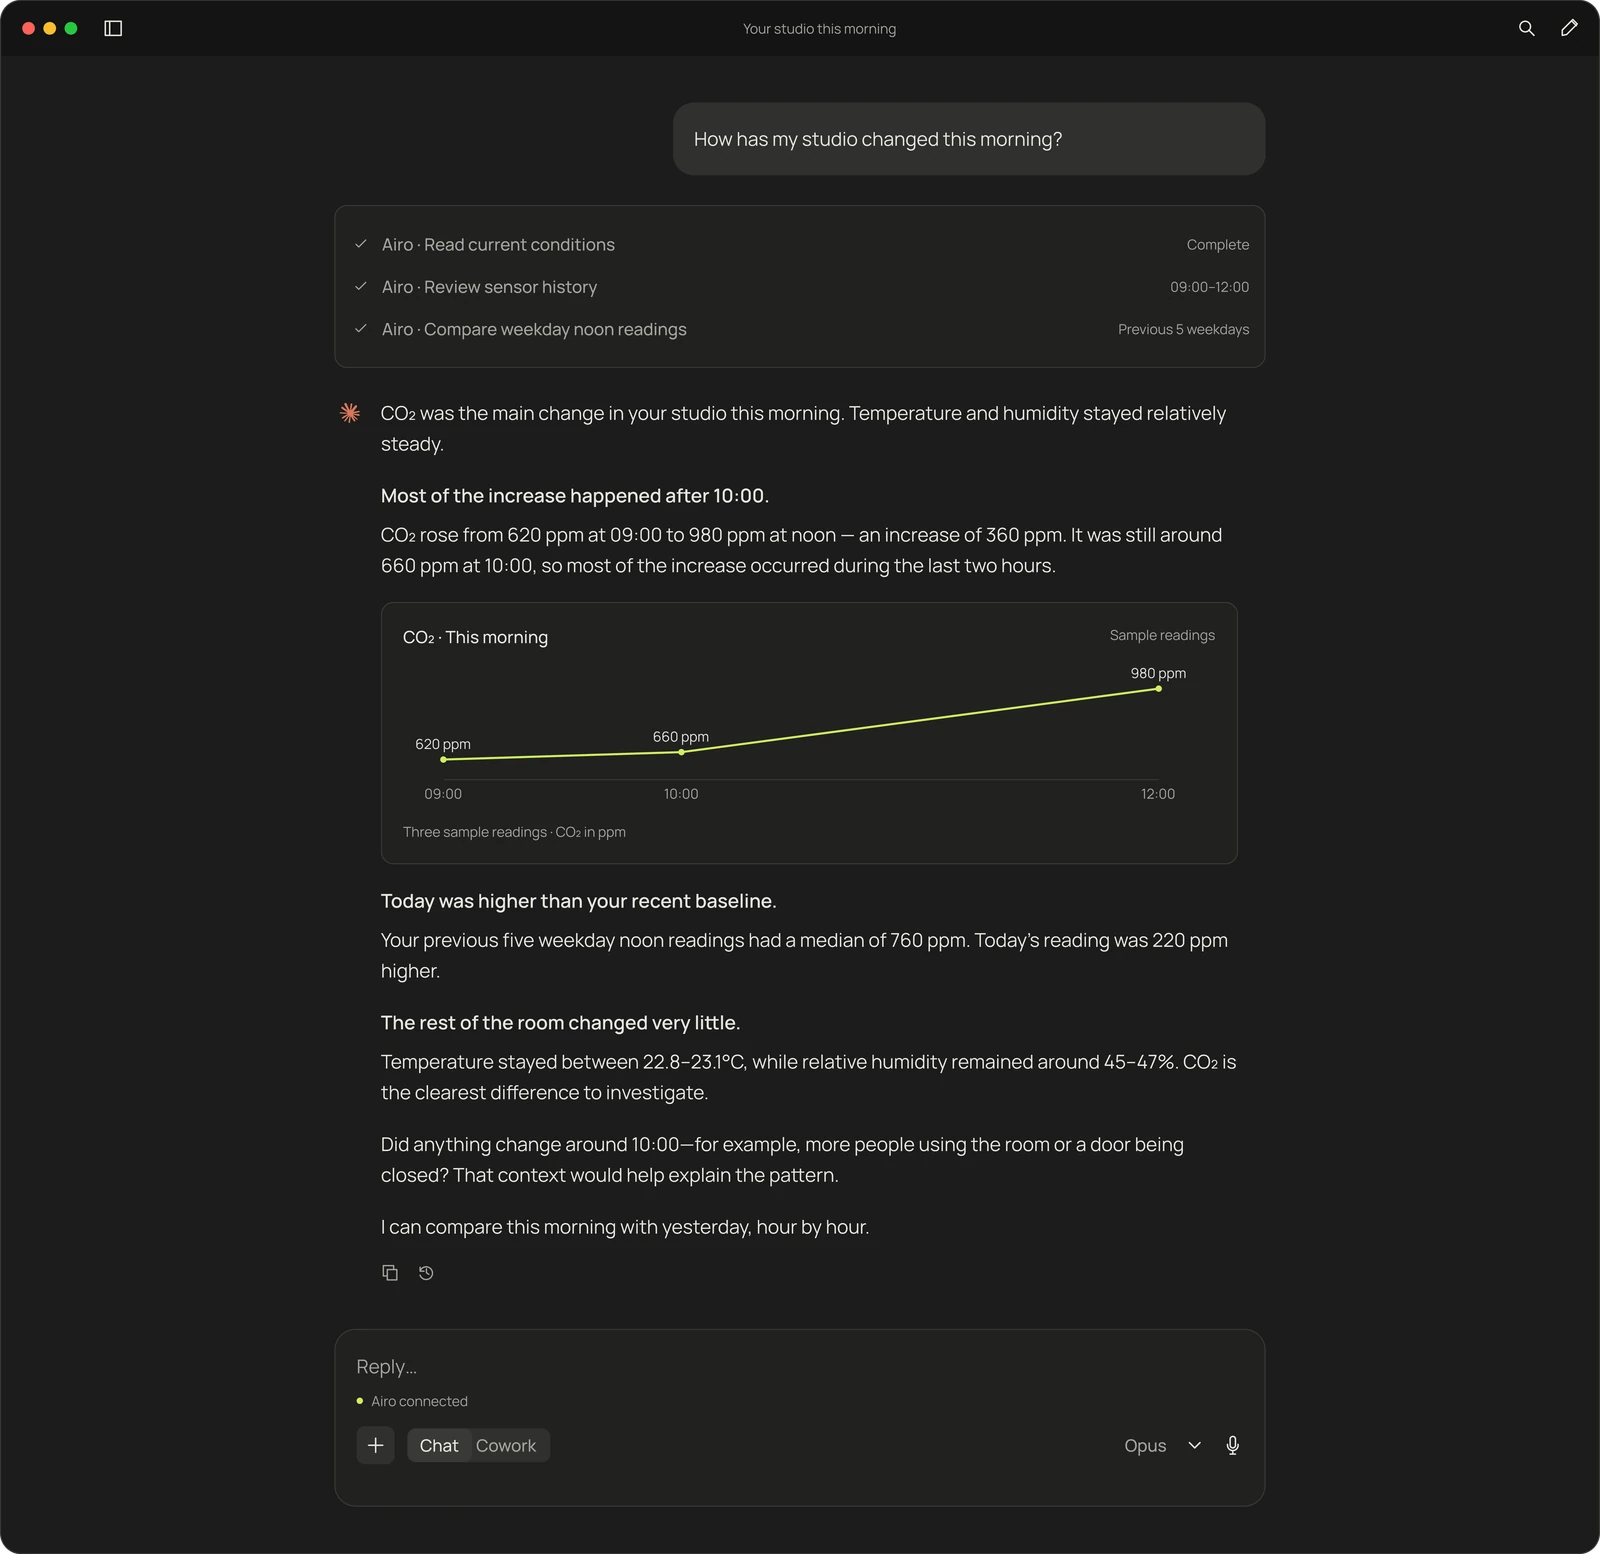Select the Opus model label
This screenshot has height=1554, width=1600.
(1145, 1445)
